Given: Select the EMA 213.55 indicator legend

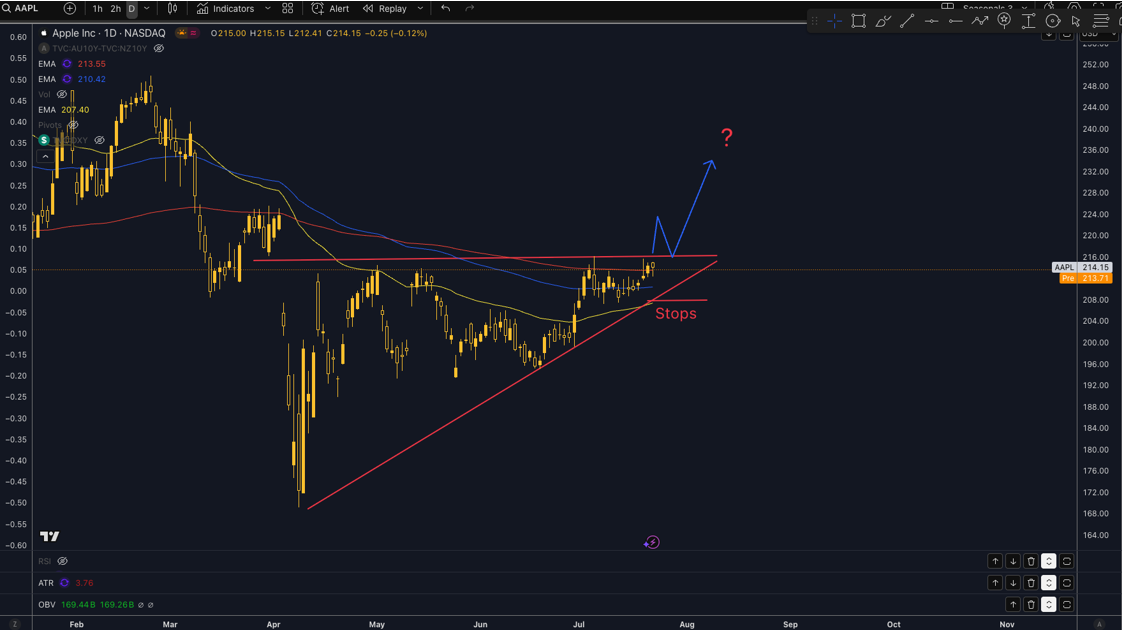Looking at the screenshot, I should click(x=72, y=64).
